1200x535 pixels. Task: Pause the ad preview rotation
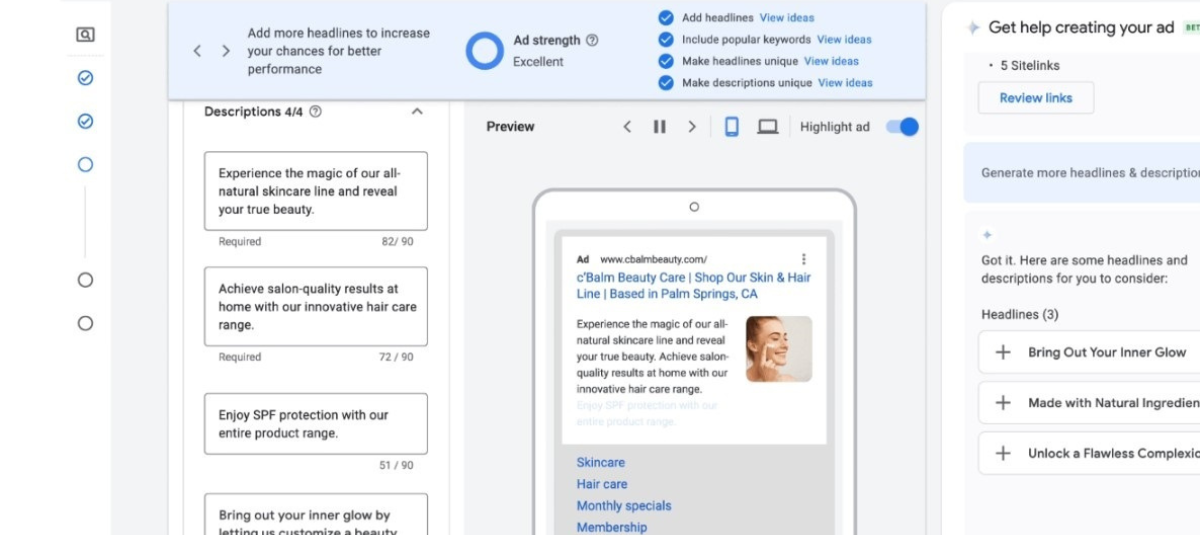[659, 127]
